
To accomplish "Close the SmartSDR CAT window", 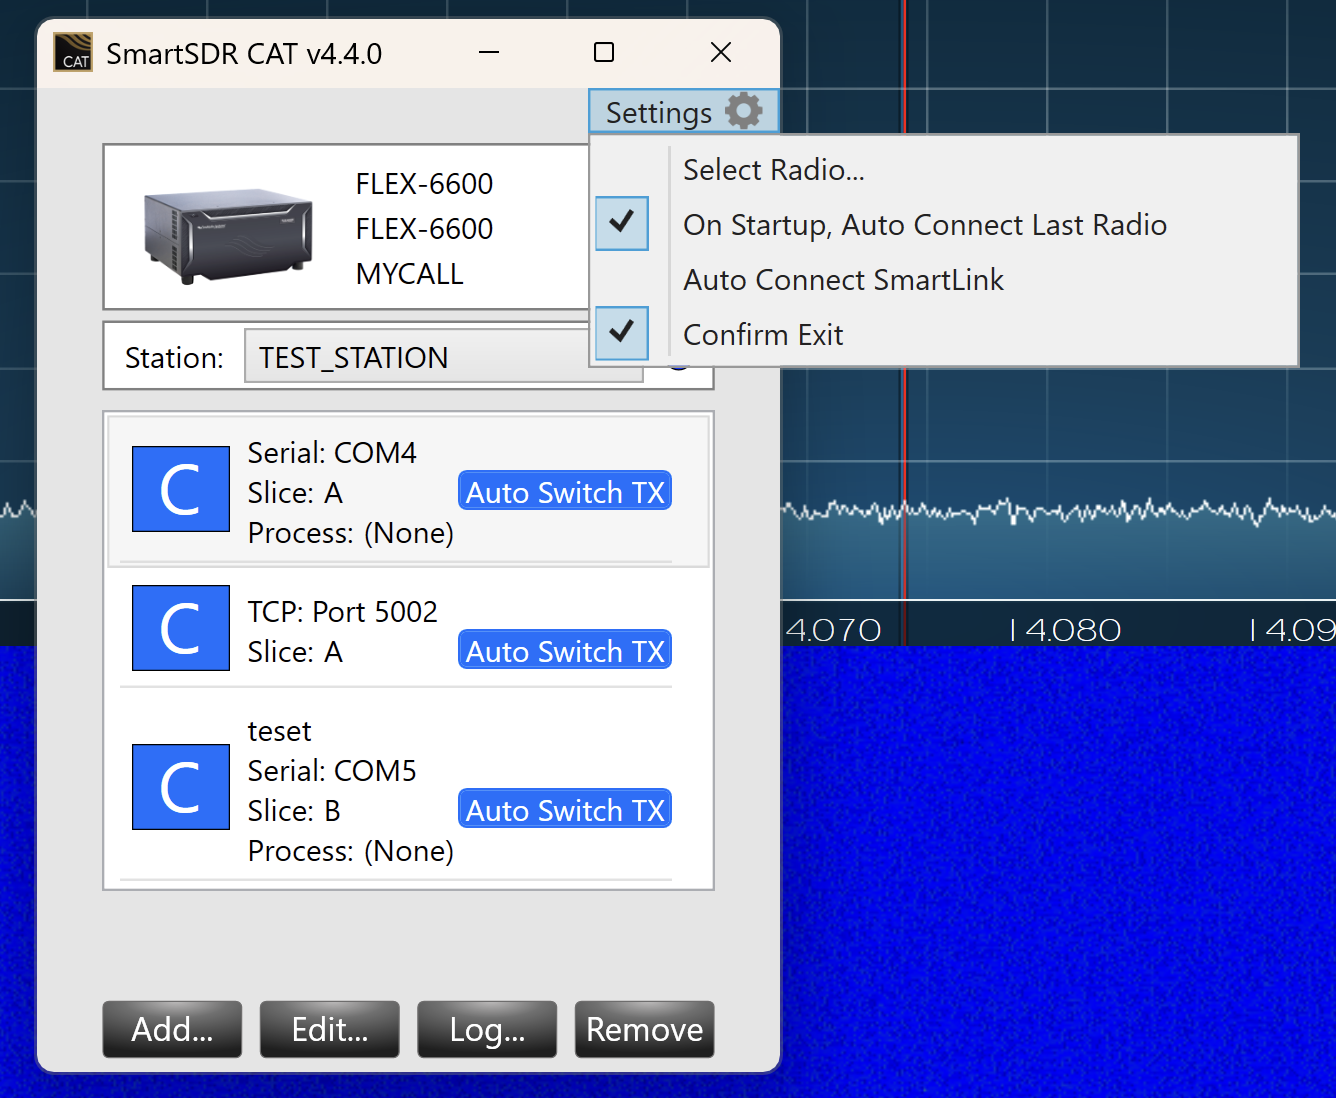I will (721, 52).
